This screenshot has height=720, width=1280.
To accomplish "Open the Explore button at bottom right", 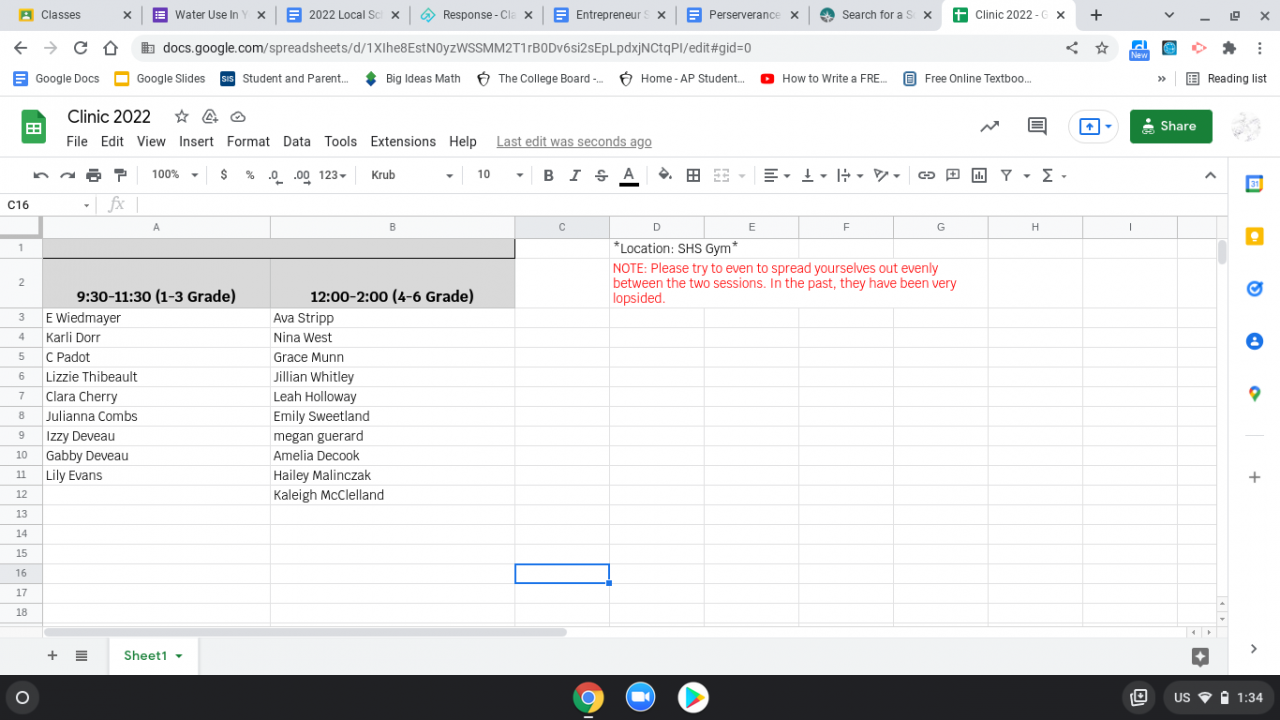I will (x=1201, y=657).
